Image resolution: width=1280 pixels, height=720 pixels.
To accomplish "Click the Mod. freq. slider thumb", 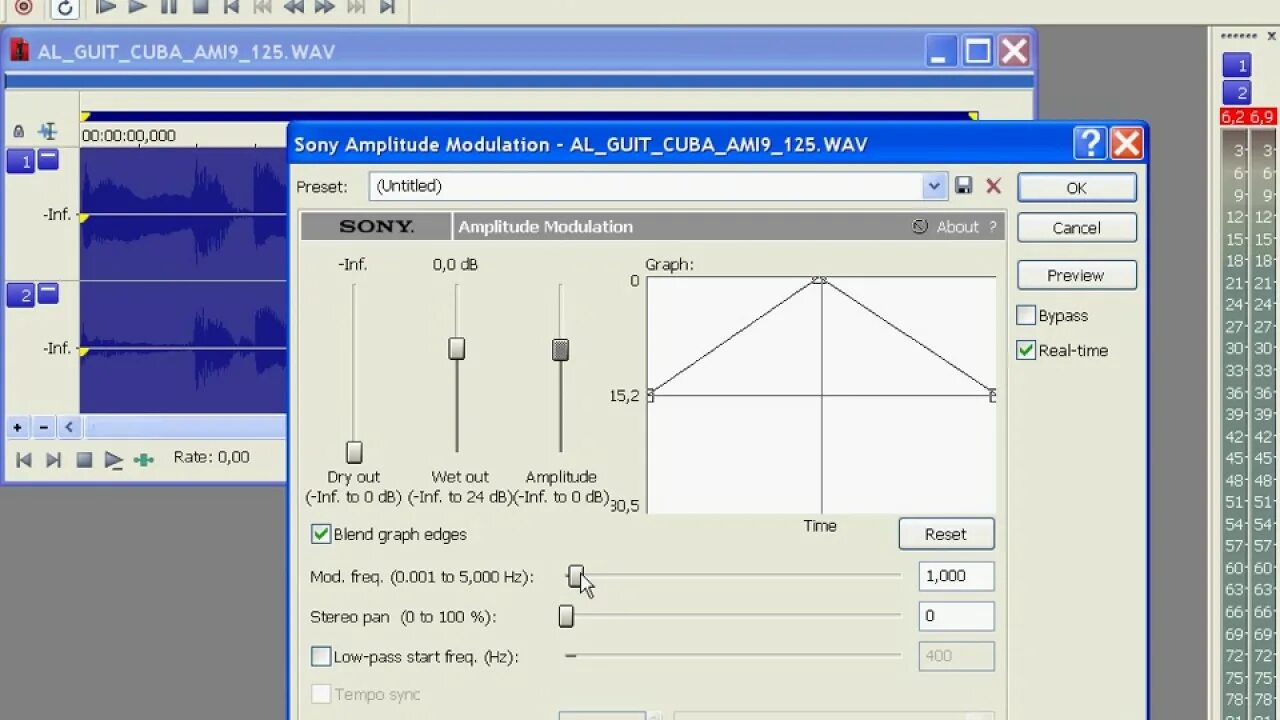I will (576, 576).
